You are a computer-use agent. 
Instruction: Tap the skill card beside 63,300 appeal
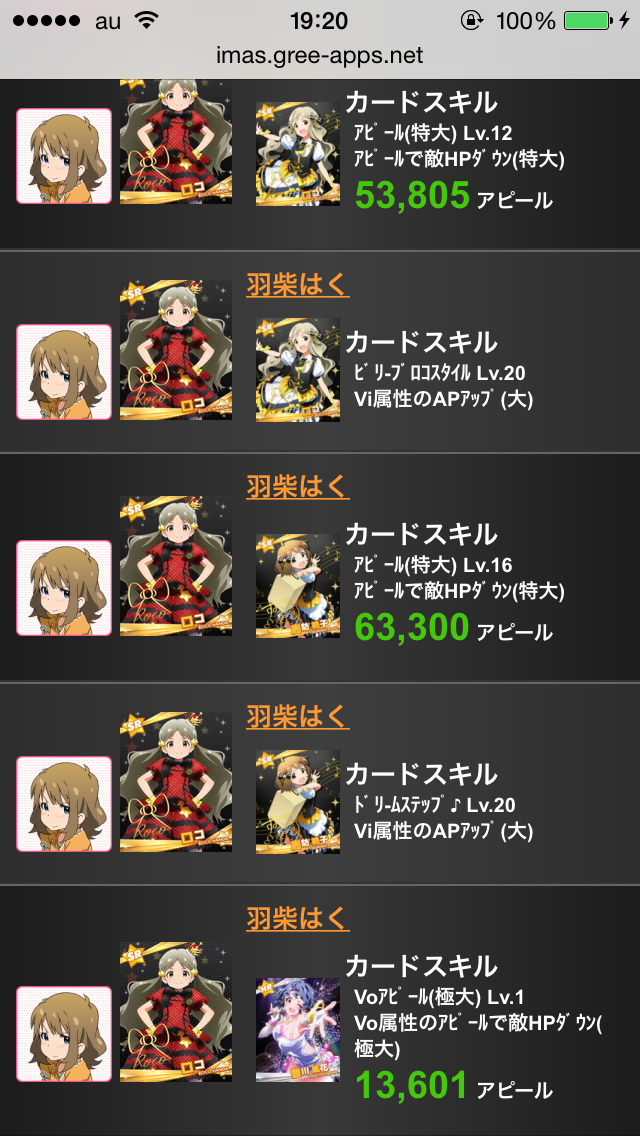[298, 585]
